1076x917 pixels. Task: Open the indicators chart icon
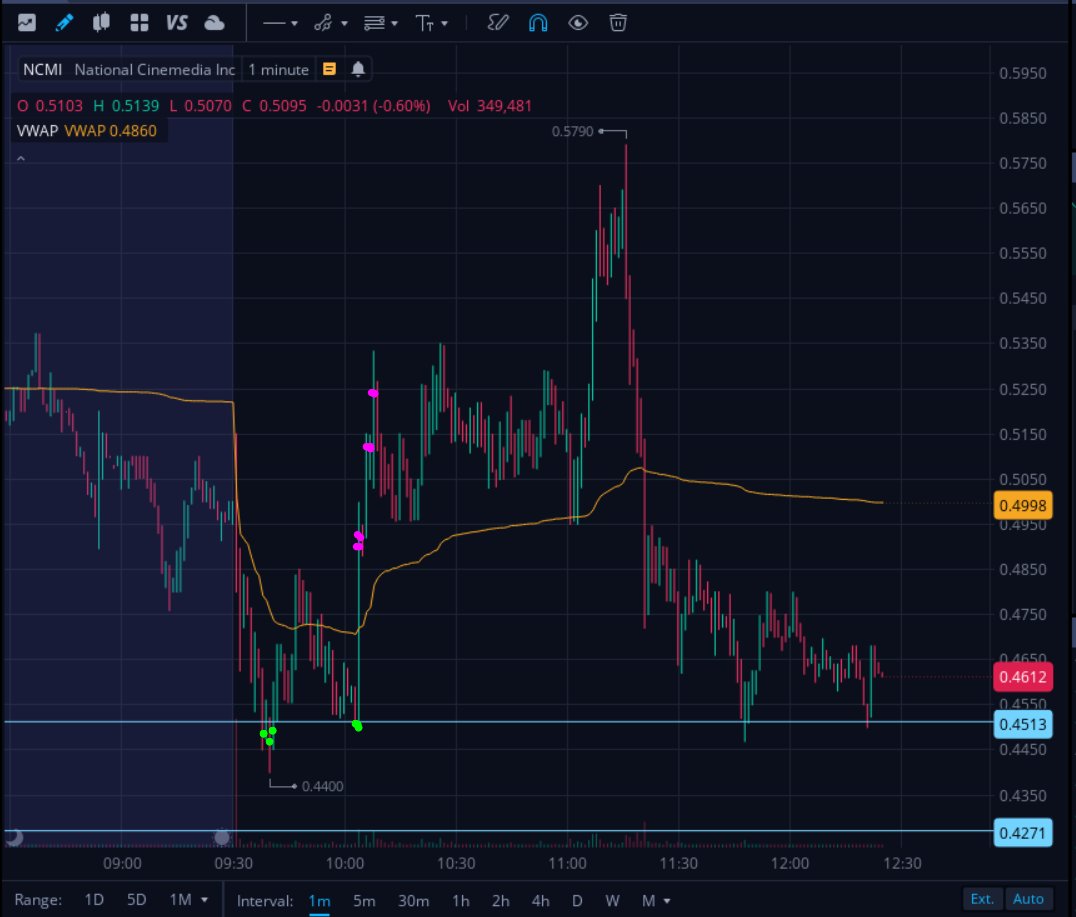27,23
